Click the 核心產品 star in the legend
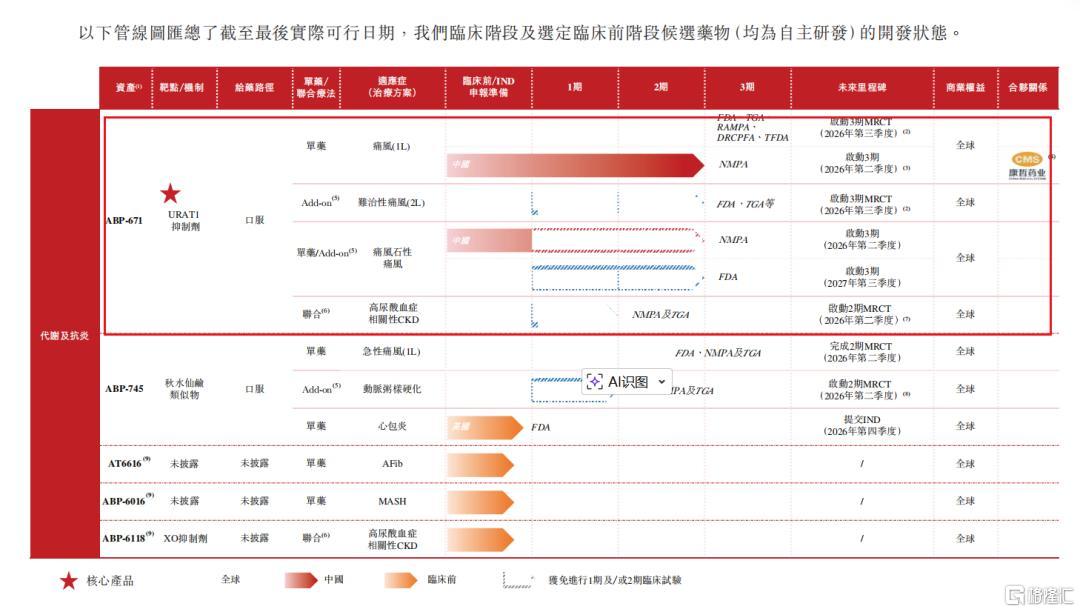The height and width of the screenshot is (612, 1080). [68, 580]
